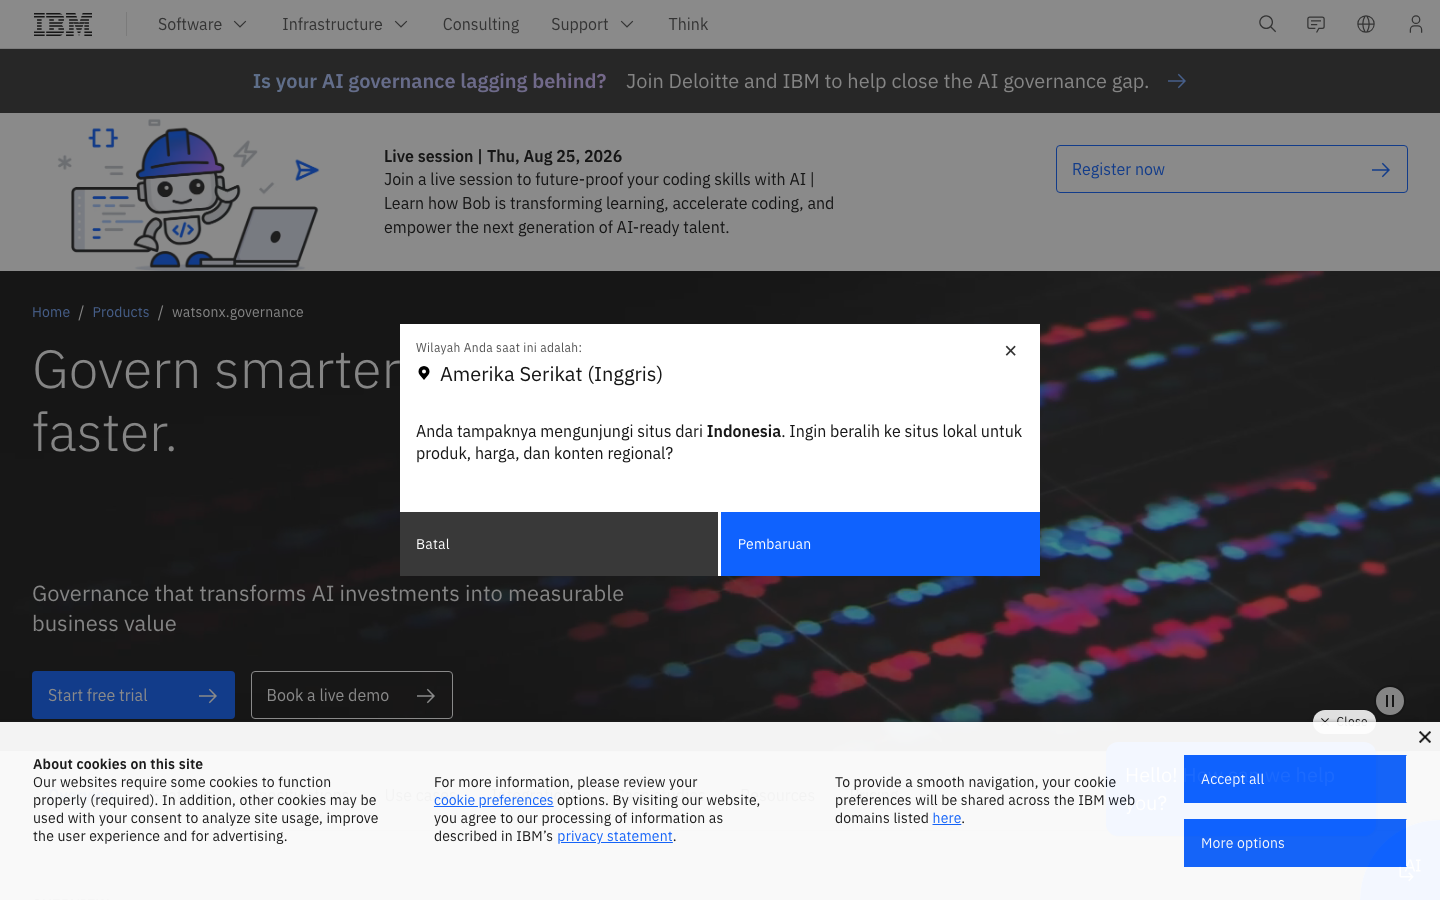Close the cookie banner with X
This screenshot has height=900, width=1440.
click(1425, 737)
